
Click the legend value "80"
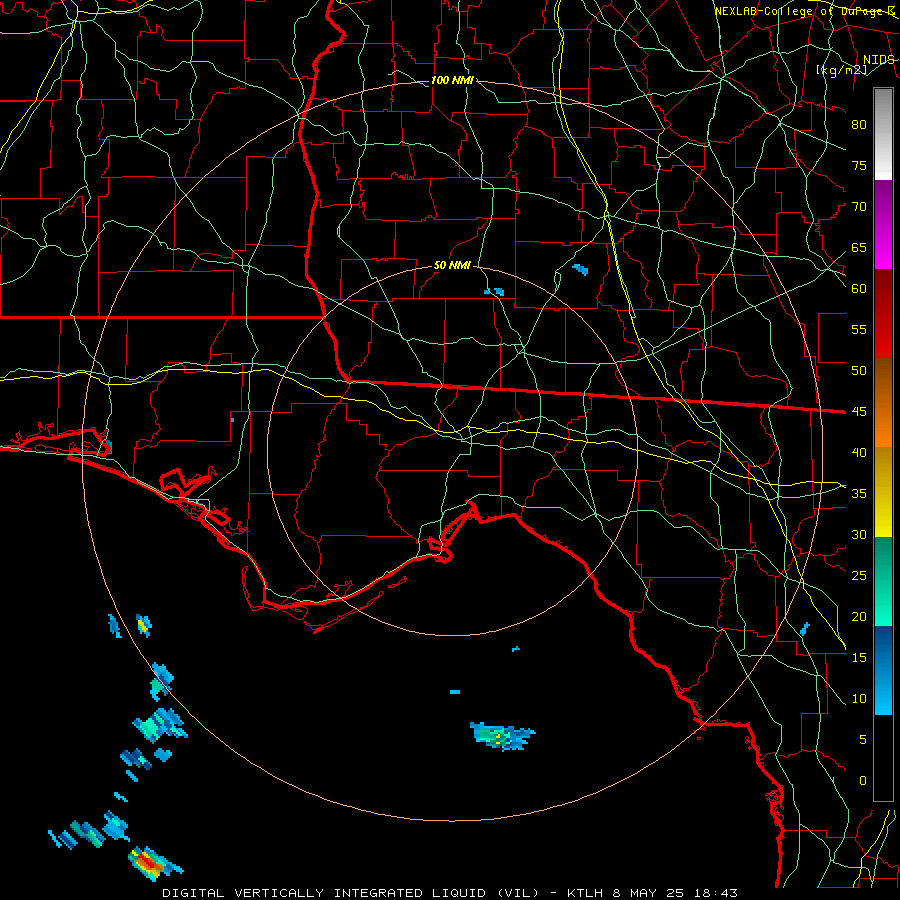tap(859, 125)
